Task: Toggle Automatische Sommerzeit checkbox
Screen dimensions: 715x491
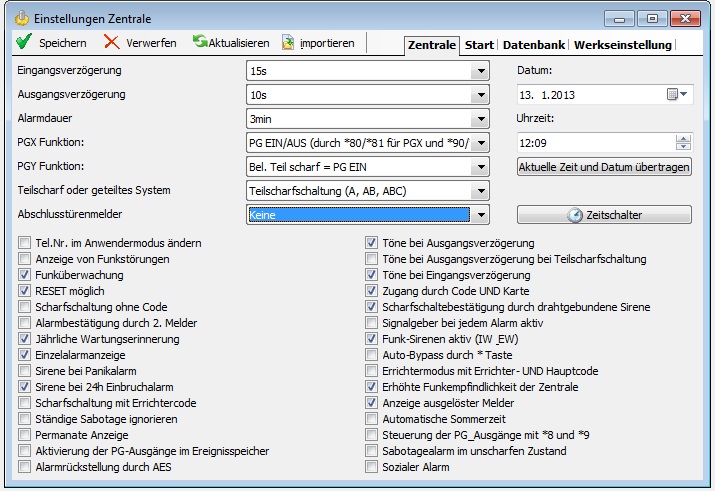Action: (372, 419)
